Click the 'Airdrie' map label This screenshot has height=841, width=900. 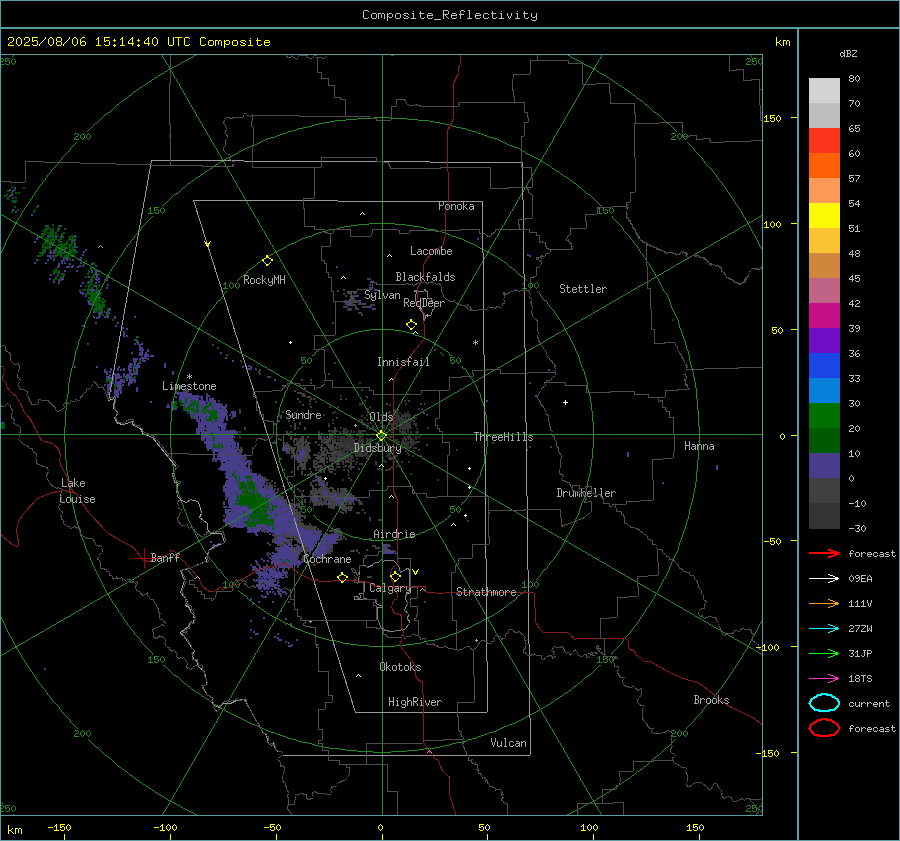394,534
